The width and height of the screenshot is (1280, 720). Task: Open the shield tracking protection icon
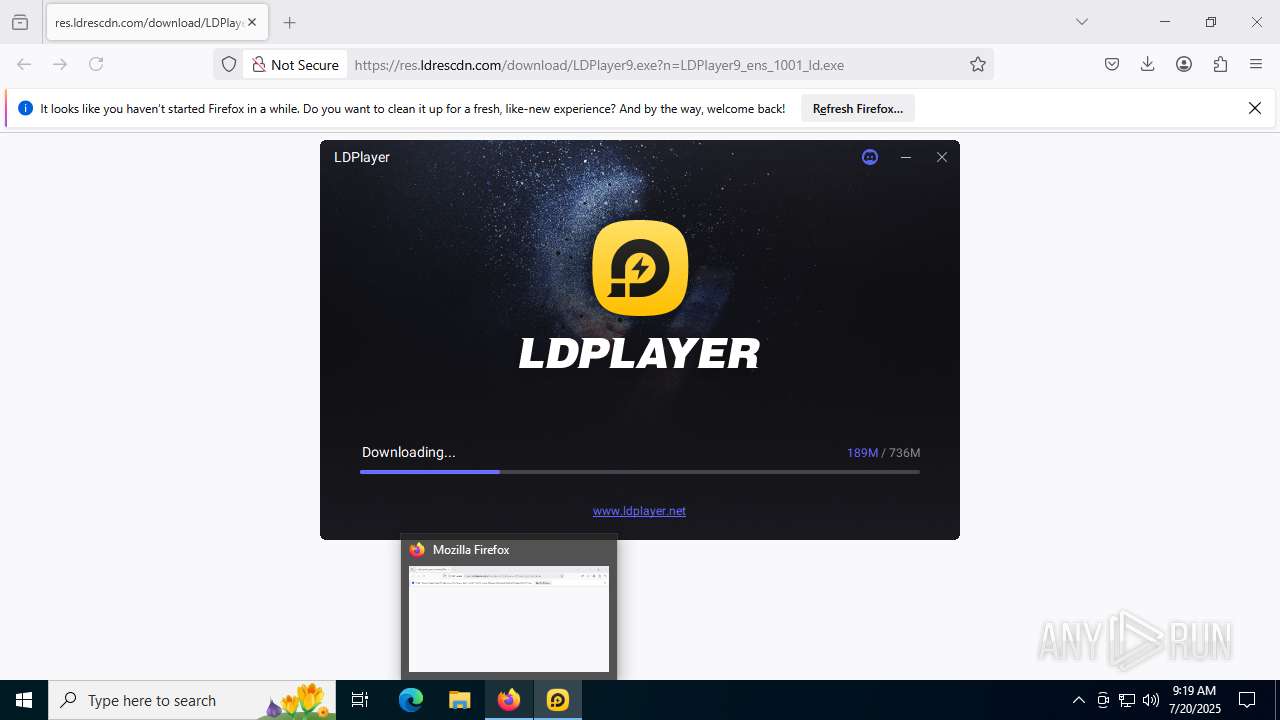point(229,65)
